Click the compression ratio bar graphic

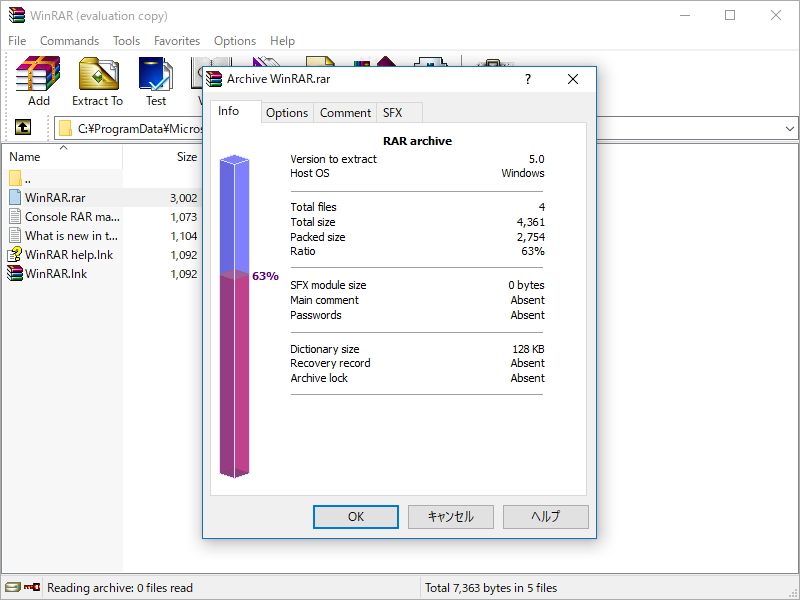pos(234,316)
